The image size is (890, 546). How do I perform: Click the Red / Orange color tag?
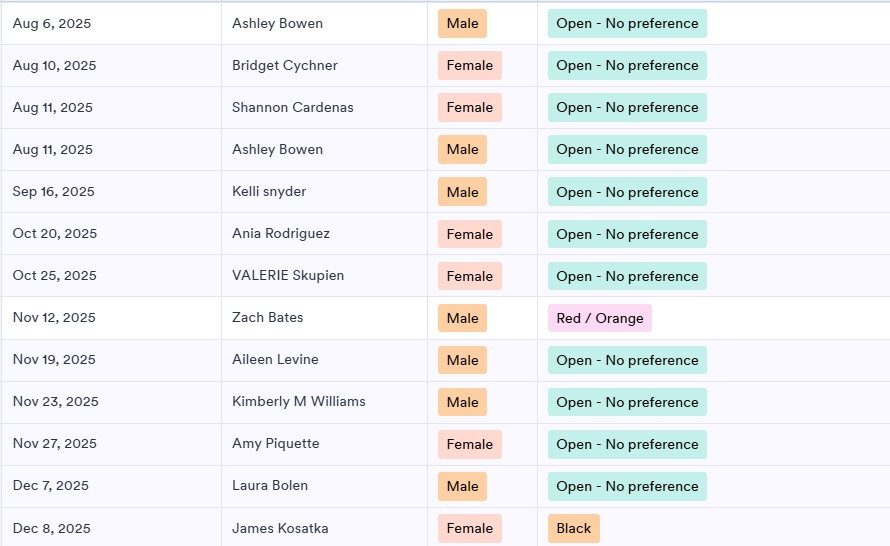pyautogui.click(x=599, y=318)
